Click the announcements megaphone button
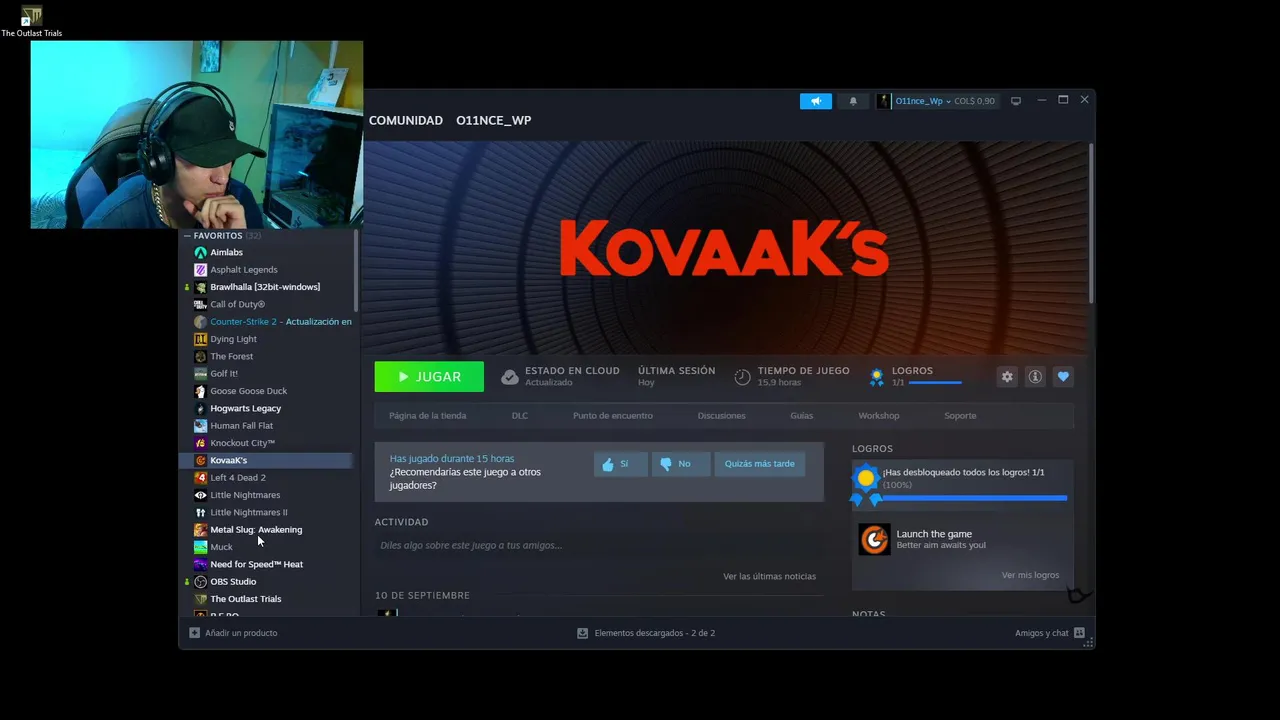Screen dimensions: 1280x720 (816, 101)
